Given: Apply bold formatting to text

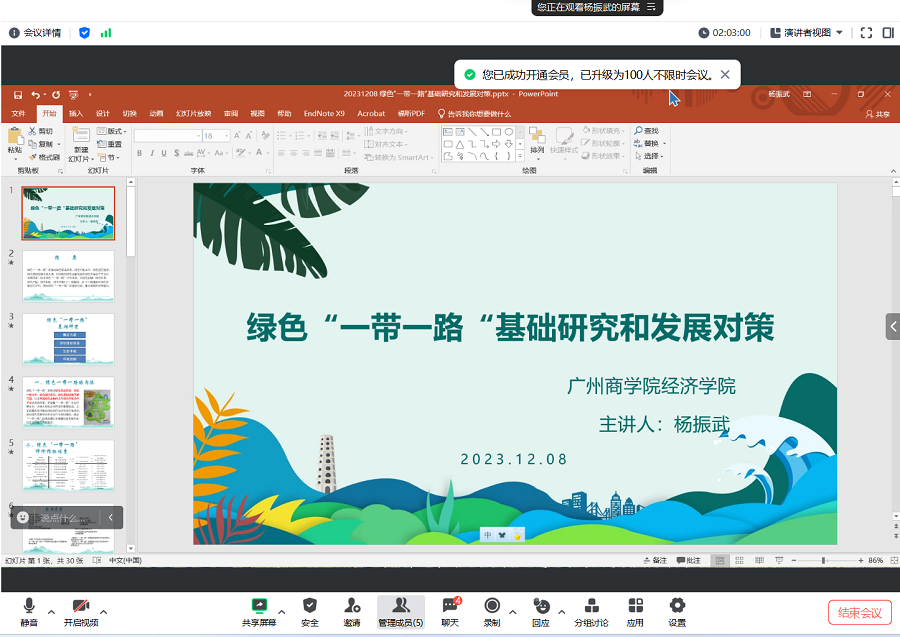Looking at the screenshot, I should [139, 152].
